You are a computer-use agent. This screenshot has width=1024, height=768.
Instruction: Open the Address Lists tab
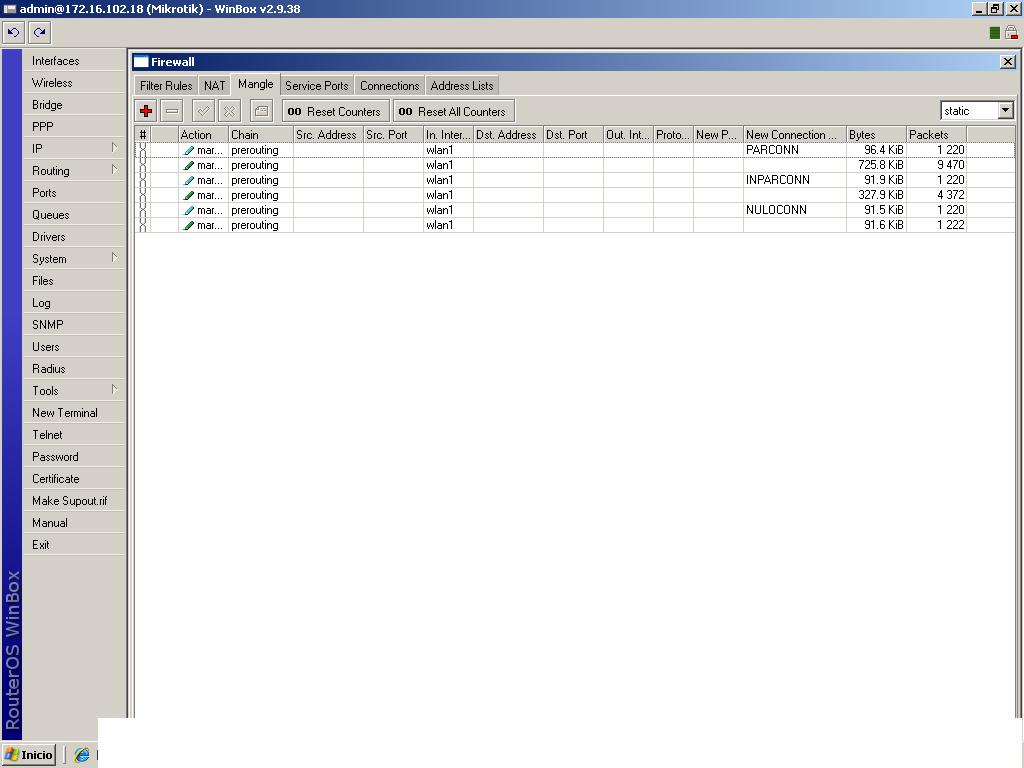pyautogui.click(x=462, y=86)
